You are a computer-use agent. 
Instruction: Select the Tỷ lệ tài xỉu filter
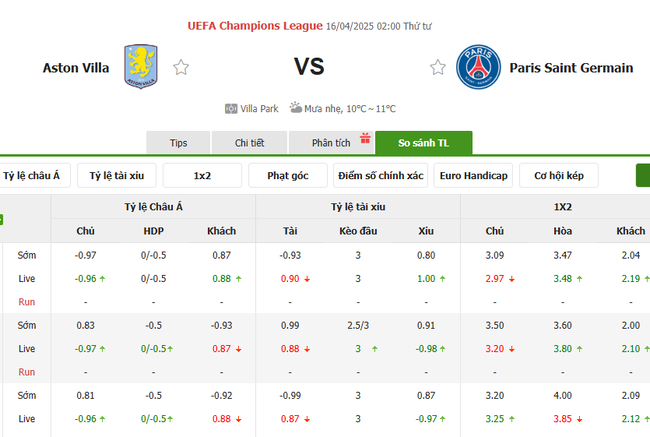click(117, 176)
